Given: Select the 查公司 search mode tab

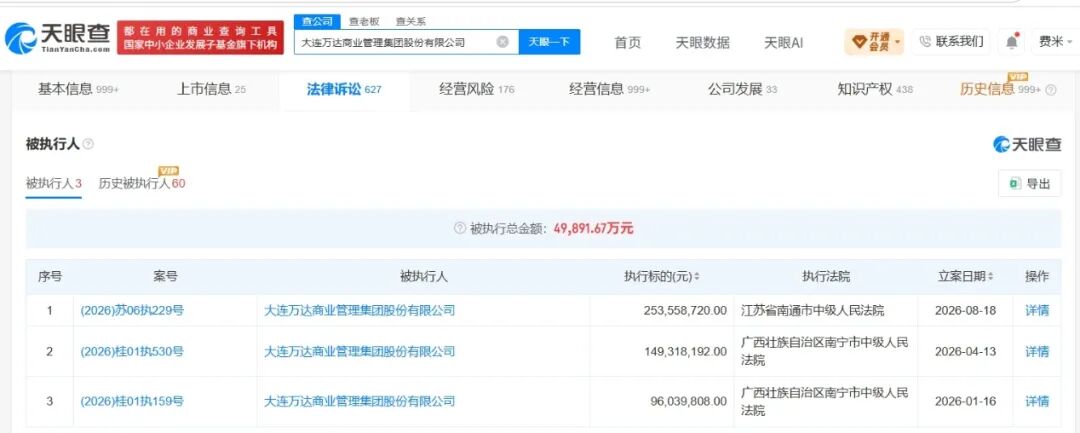Looking at the screenshot, I should pyautogui.click(x=317, y=21).
